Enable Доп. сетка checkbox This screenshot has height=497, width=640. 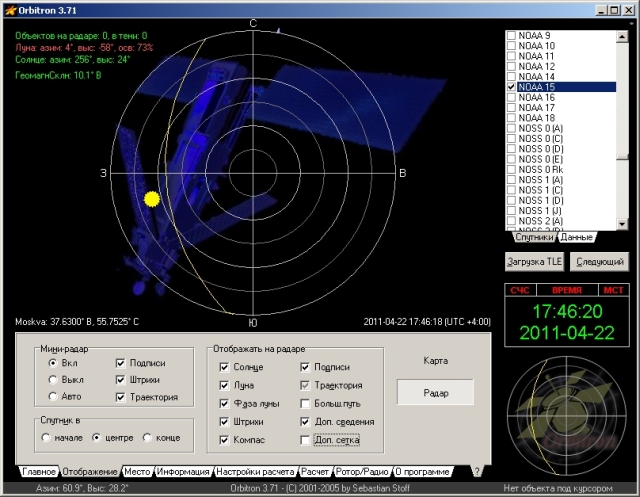pos(304,440)
